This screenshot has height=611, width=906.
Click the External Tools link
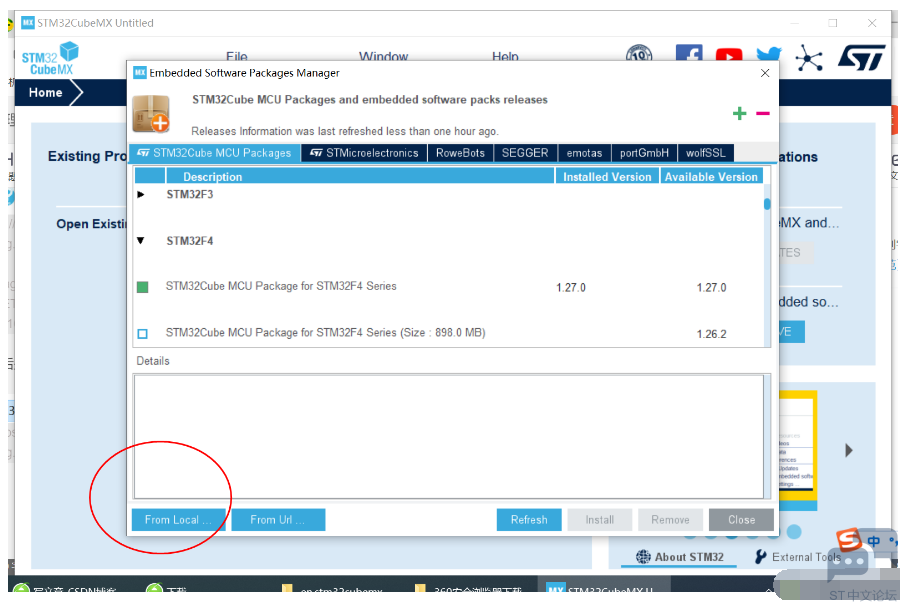coord(805,557)
